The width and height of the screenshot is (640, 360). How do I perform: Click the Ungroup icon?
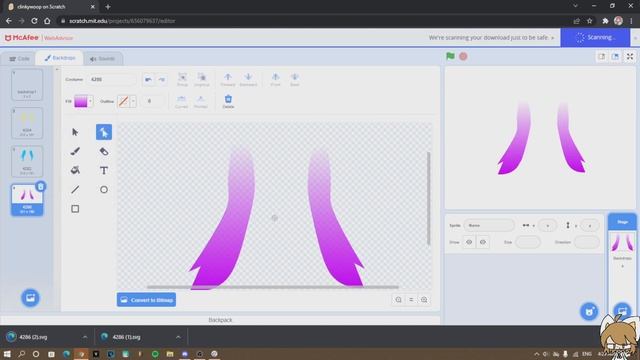pyautogui.click(x=202, y=79)
